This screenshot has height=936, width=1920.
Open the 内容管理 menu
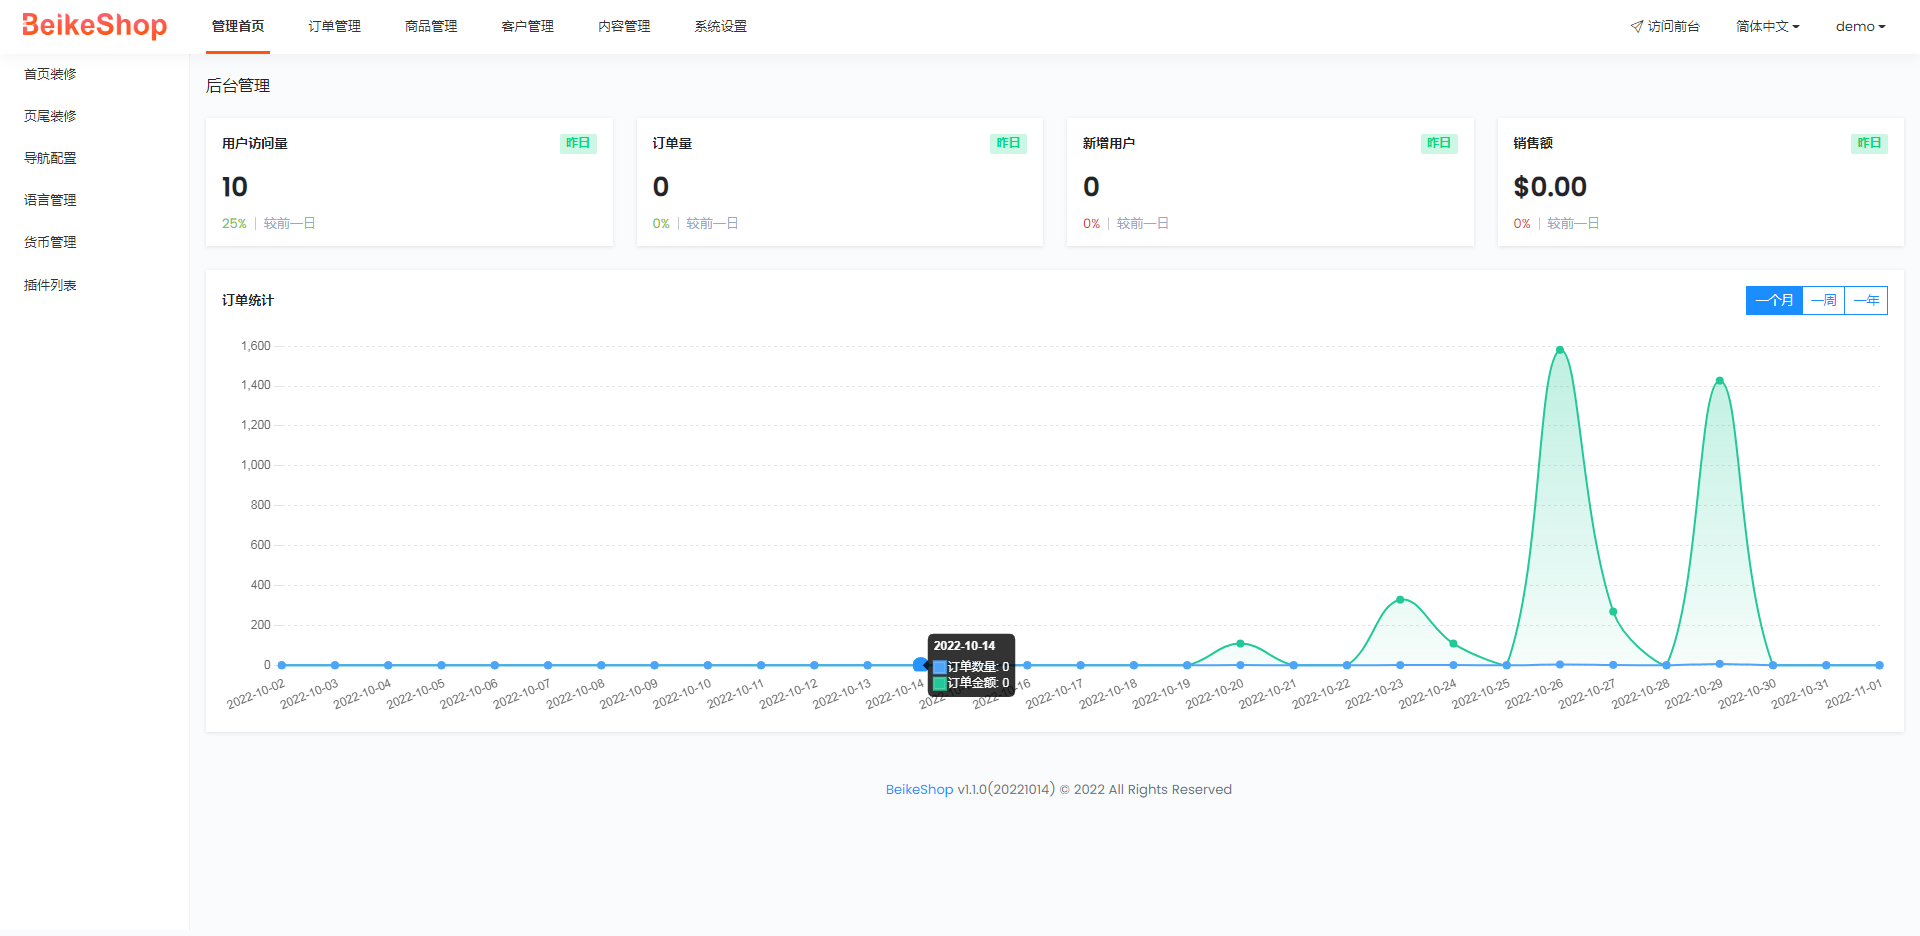(624, 26)
